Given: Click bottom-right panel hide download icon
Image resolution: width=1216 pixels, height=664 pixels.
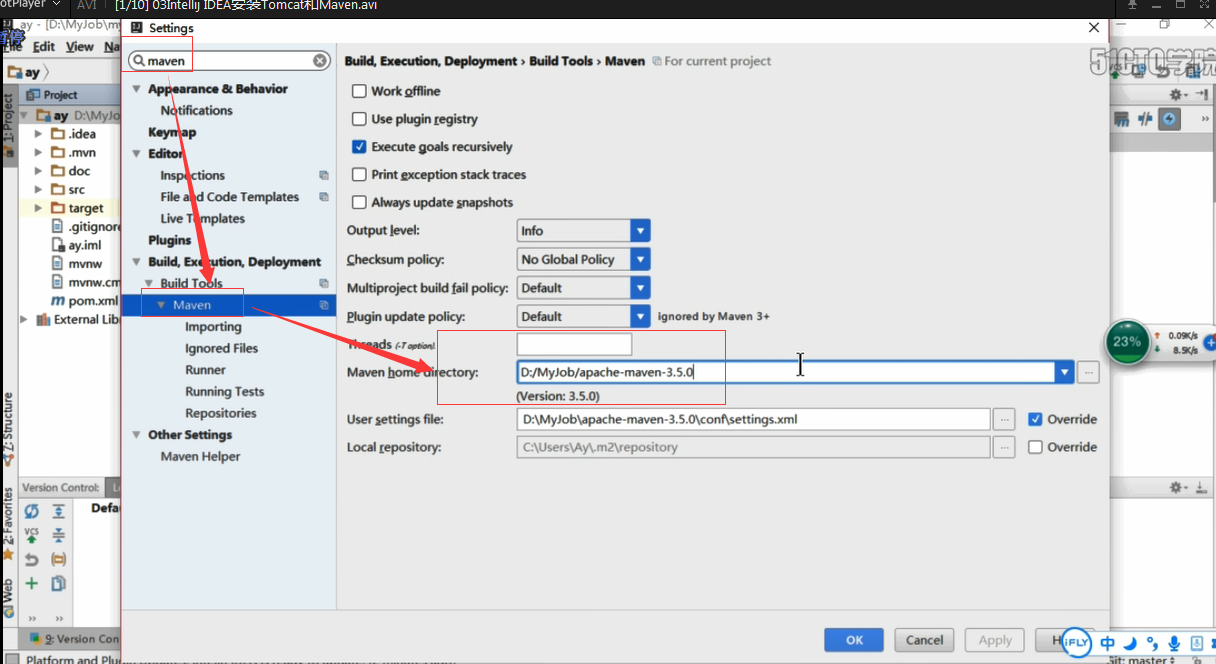Looking at the screenshot, I should pos(1201,487).
